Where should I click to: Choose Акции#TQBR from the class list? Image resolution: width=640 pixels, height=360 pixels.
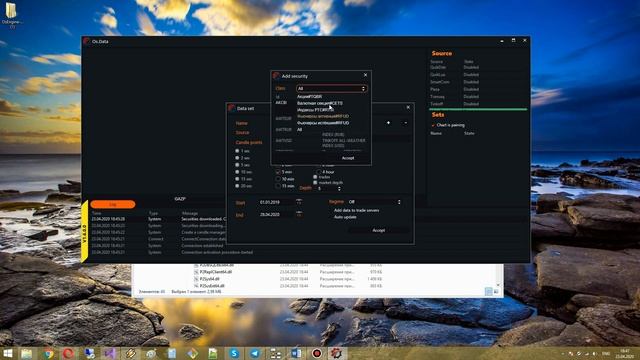click(x=310, y=97)
